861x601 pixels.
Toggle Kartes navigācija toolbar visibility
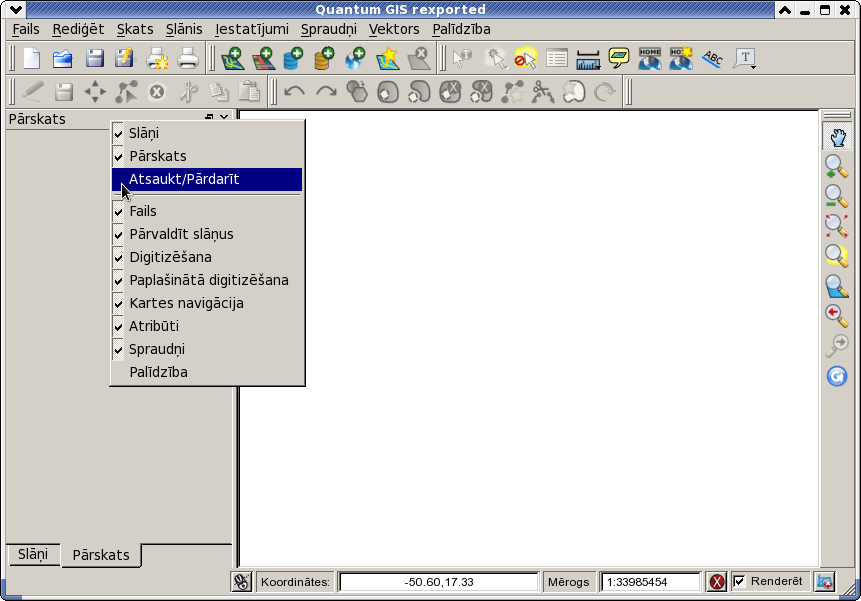[207, 304]
